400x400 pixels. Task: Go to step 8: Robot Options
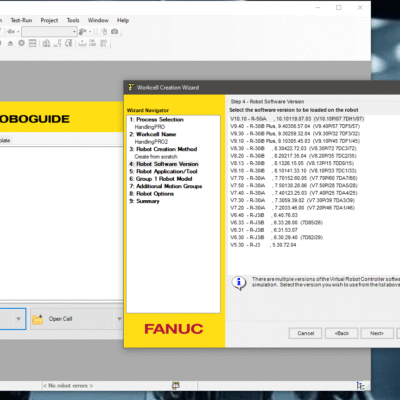pyautogui.click(x=152, y=194)
